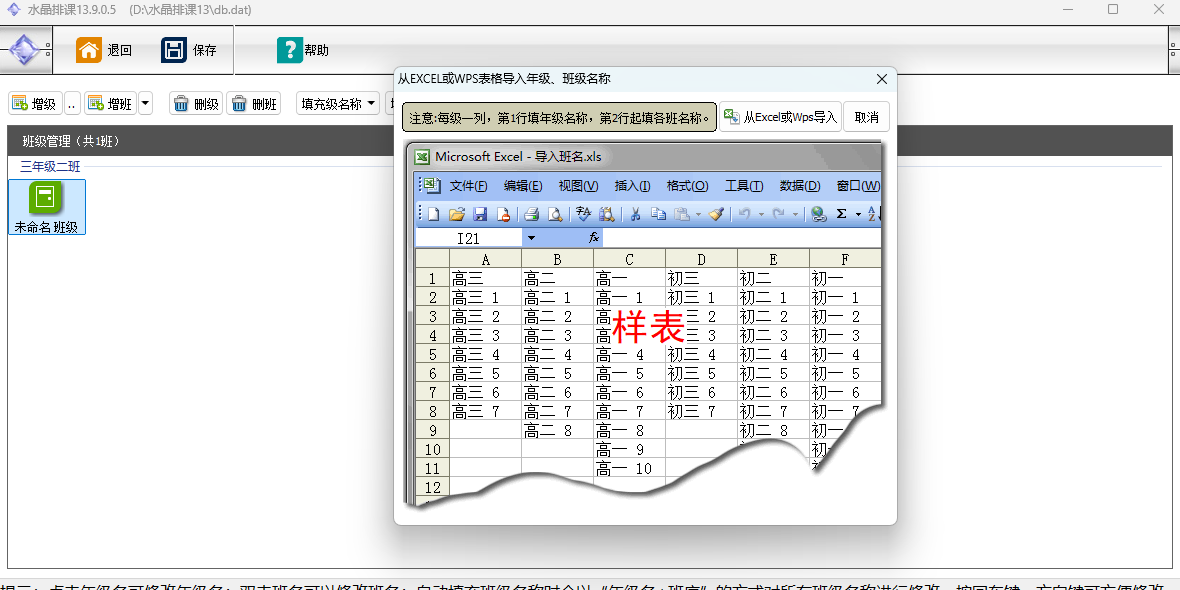The height and width of the screenshot is (590, 1180).
Task: Add a new grade with 增级
Action: (x=35, y=104)
